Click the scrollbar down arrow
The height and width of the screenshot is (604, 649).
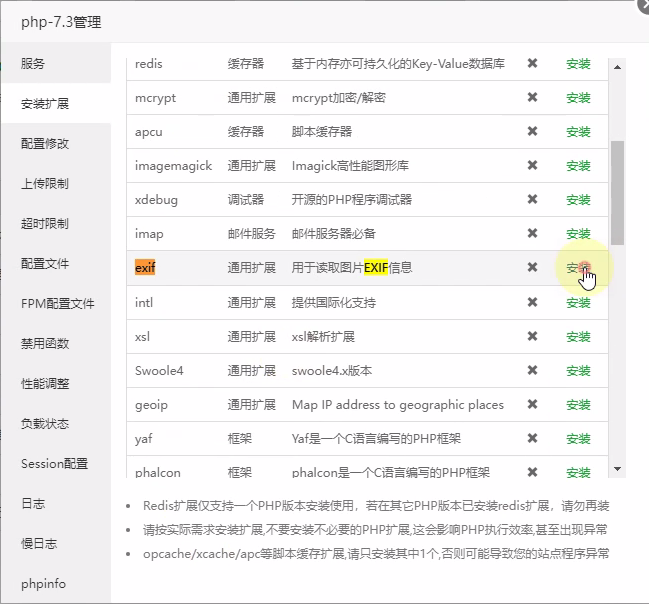[x=617, y=469]
